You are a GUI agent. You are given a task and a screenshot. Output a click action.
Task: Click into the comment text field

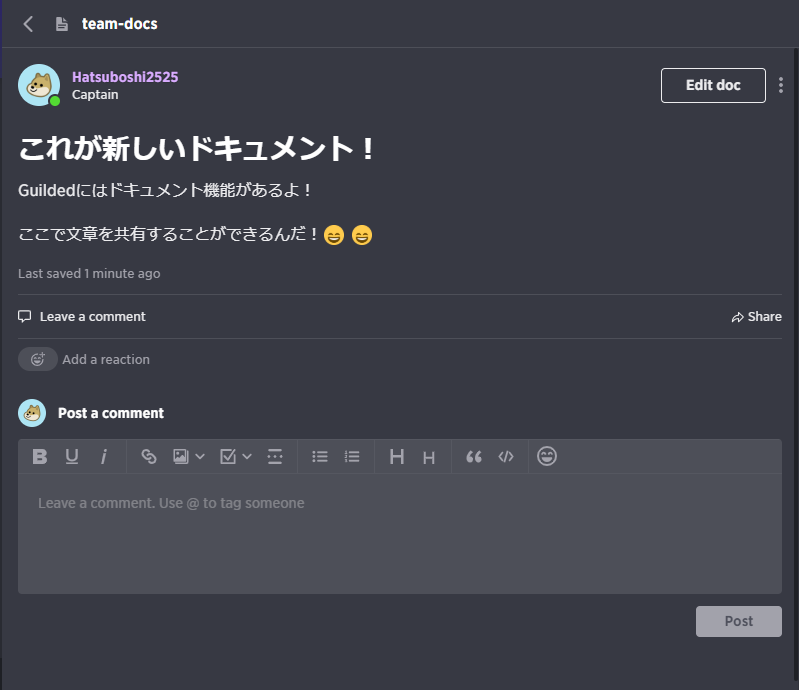[400, 534]
